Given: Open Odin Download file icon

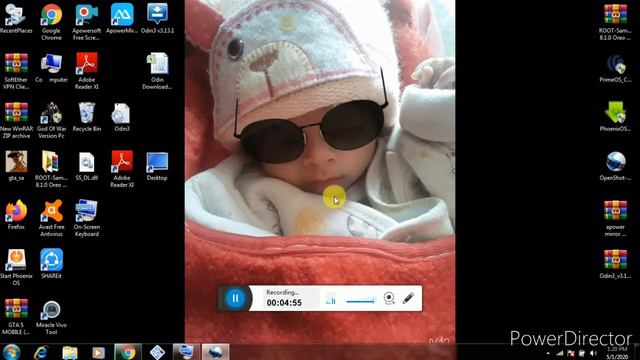Looking at the screenshot, I should (x=157, y=71).
